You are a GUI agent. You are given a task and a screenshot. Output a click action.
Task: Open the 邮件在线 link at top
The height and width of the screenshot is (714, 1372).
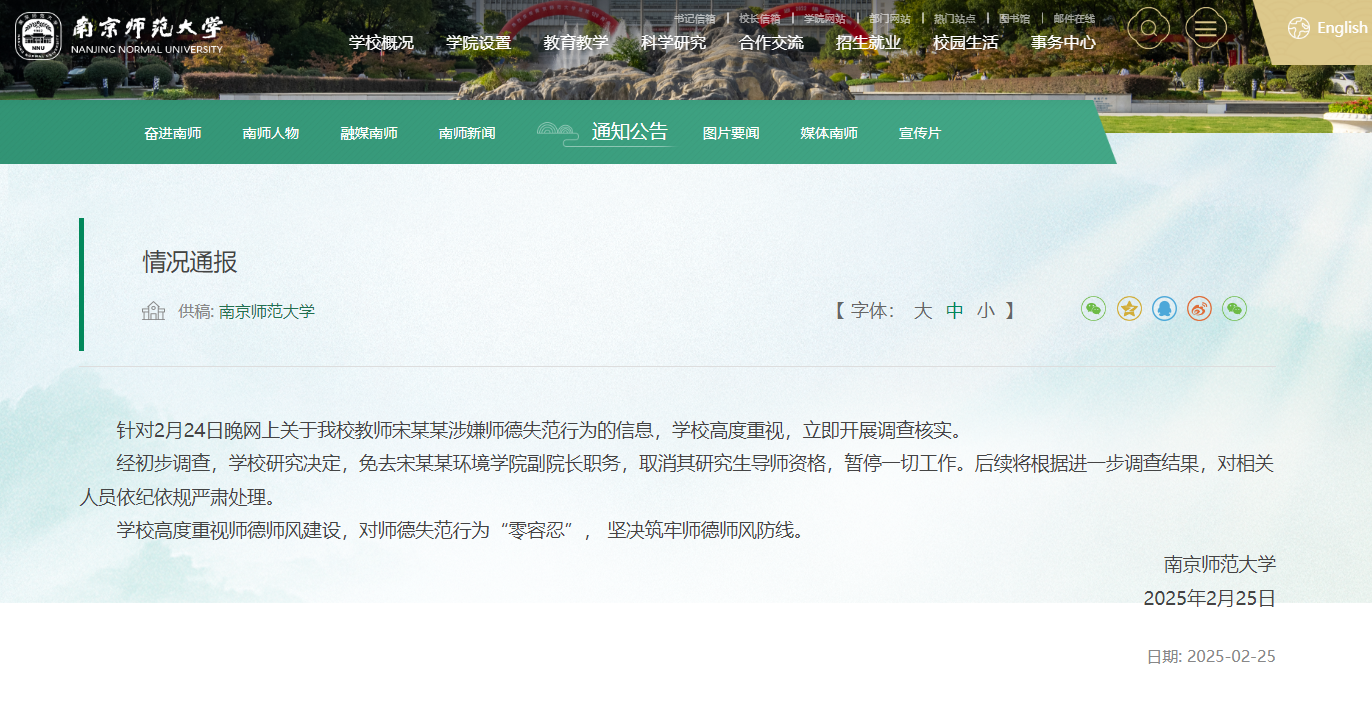(1074, 18)
